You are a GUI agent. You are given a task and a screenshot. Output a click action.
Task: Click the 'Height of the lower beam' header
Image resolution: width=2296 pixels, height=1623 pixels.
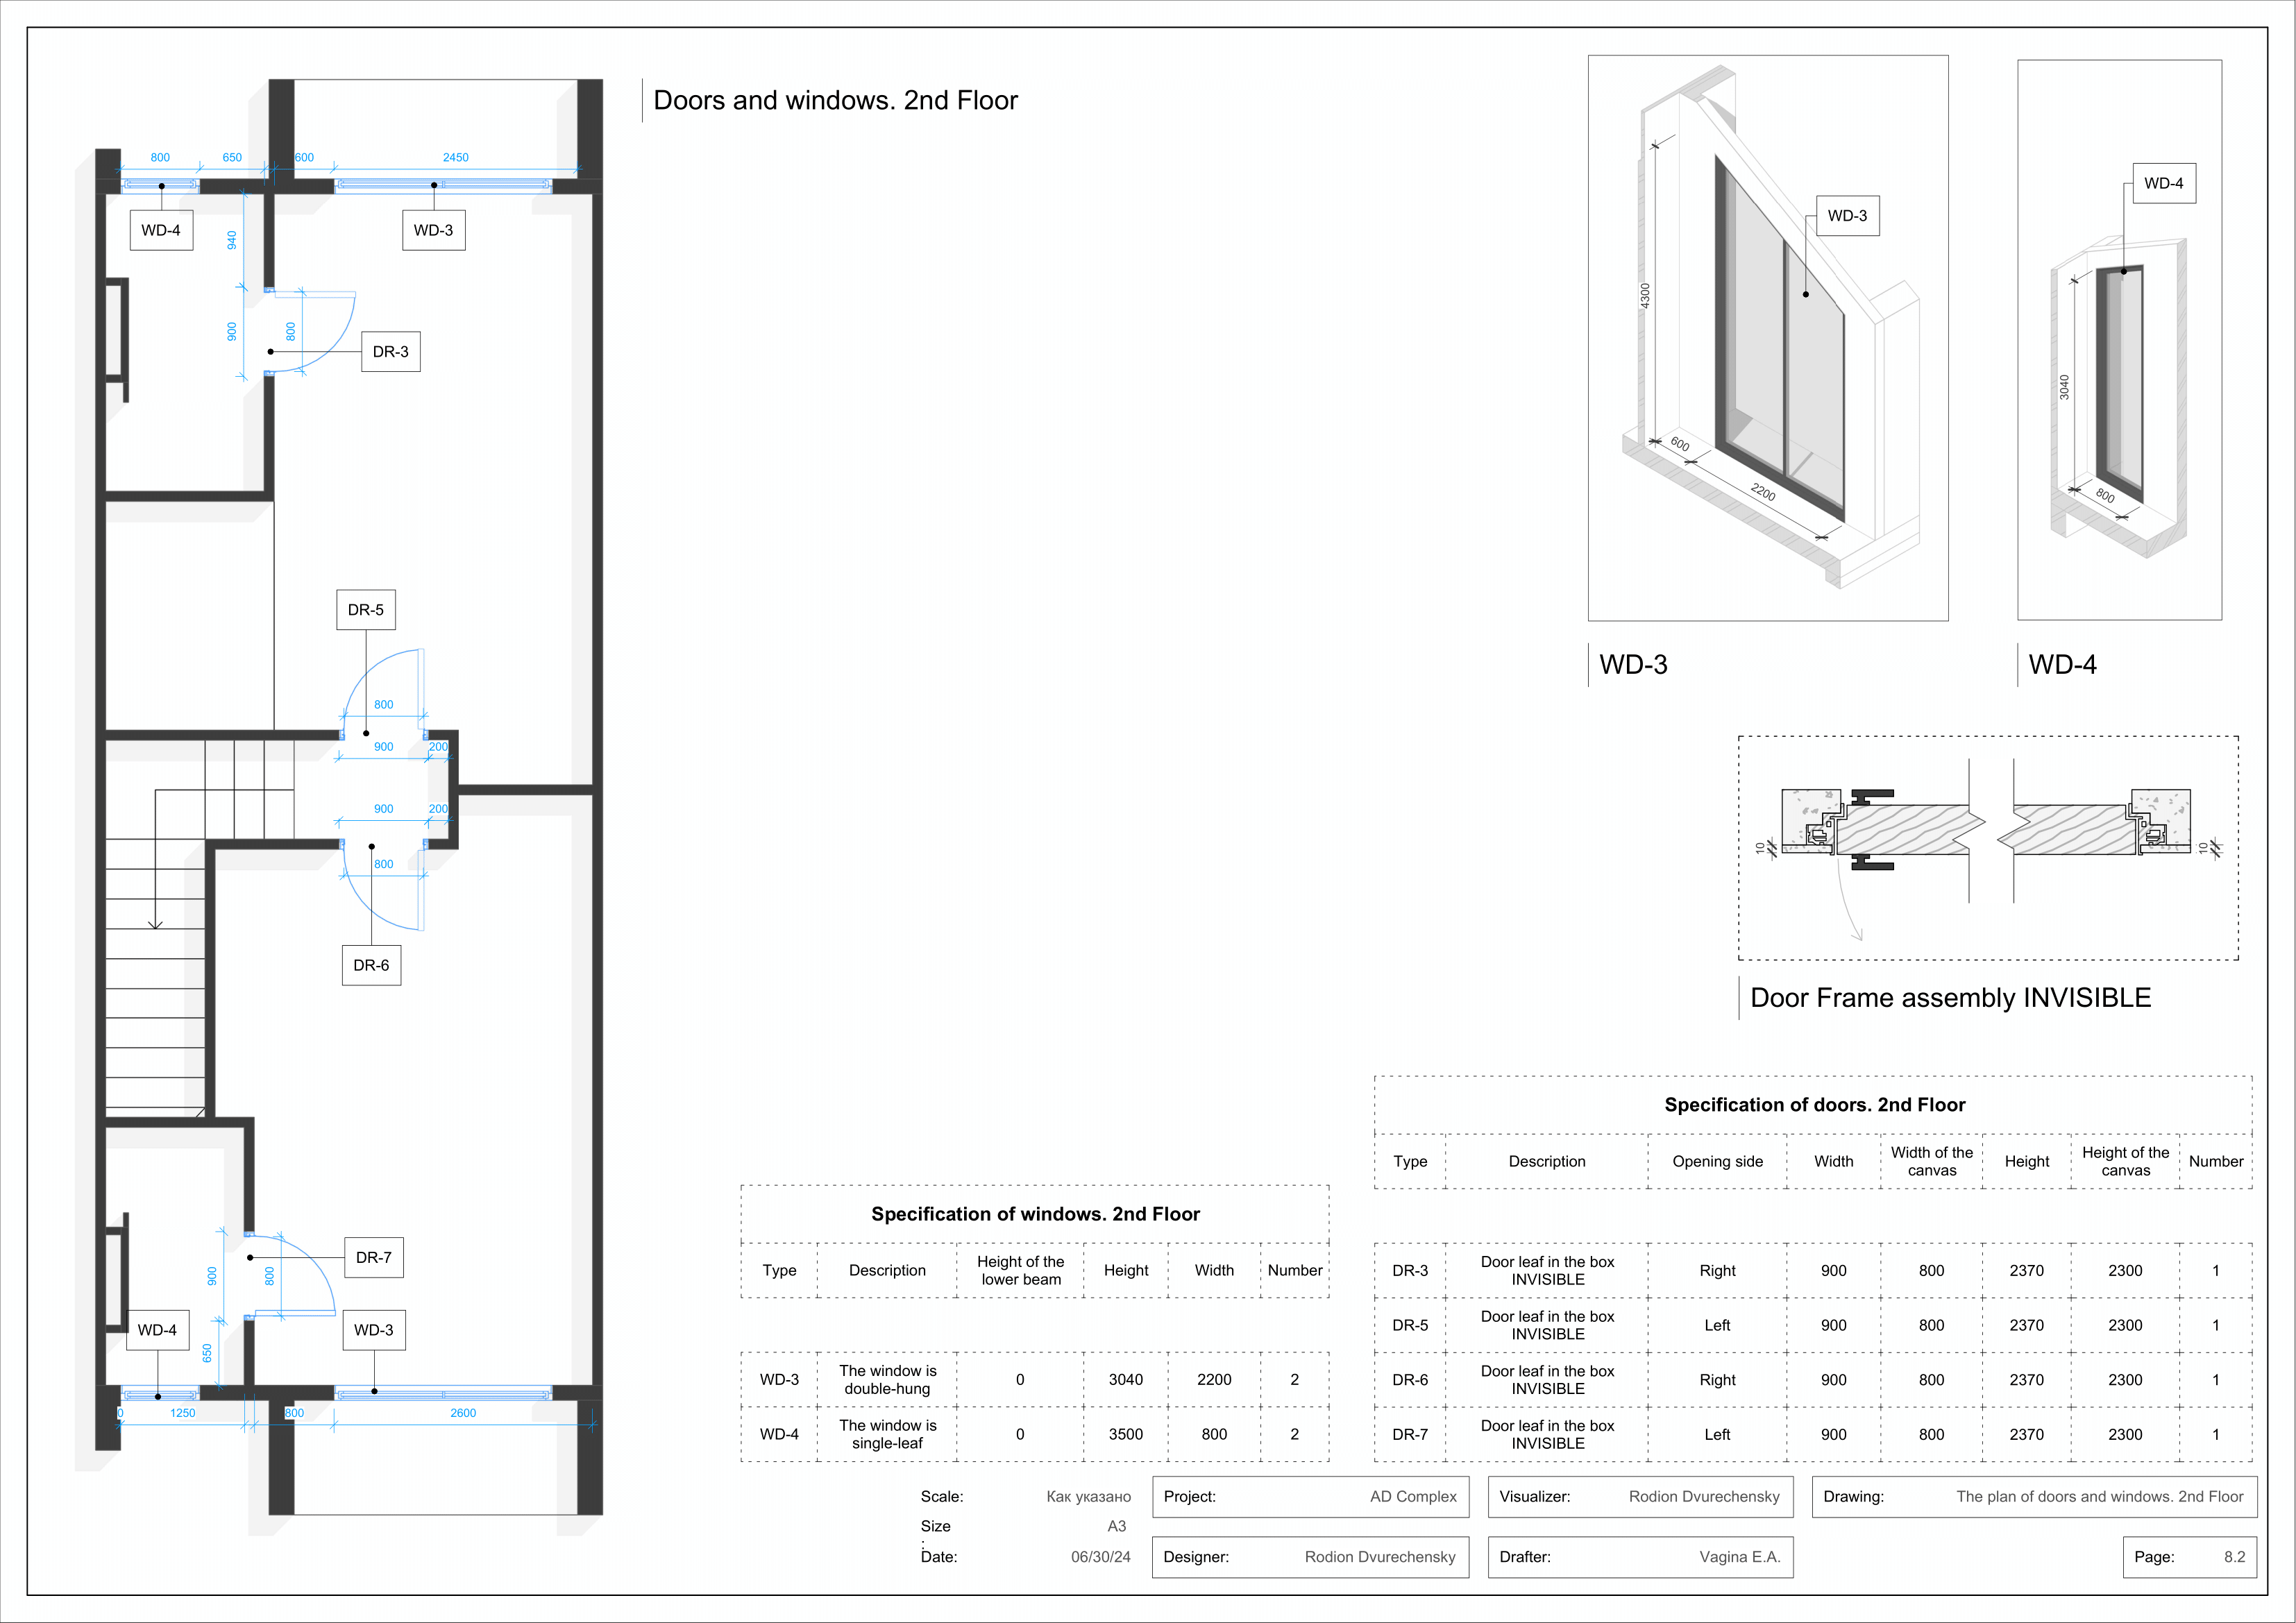coord(1020,1271)
